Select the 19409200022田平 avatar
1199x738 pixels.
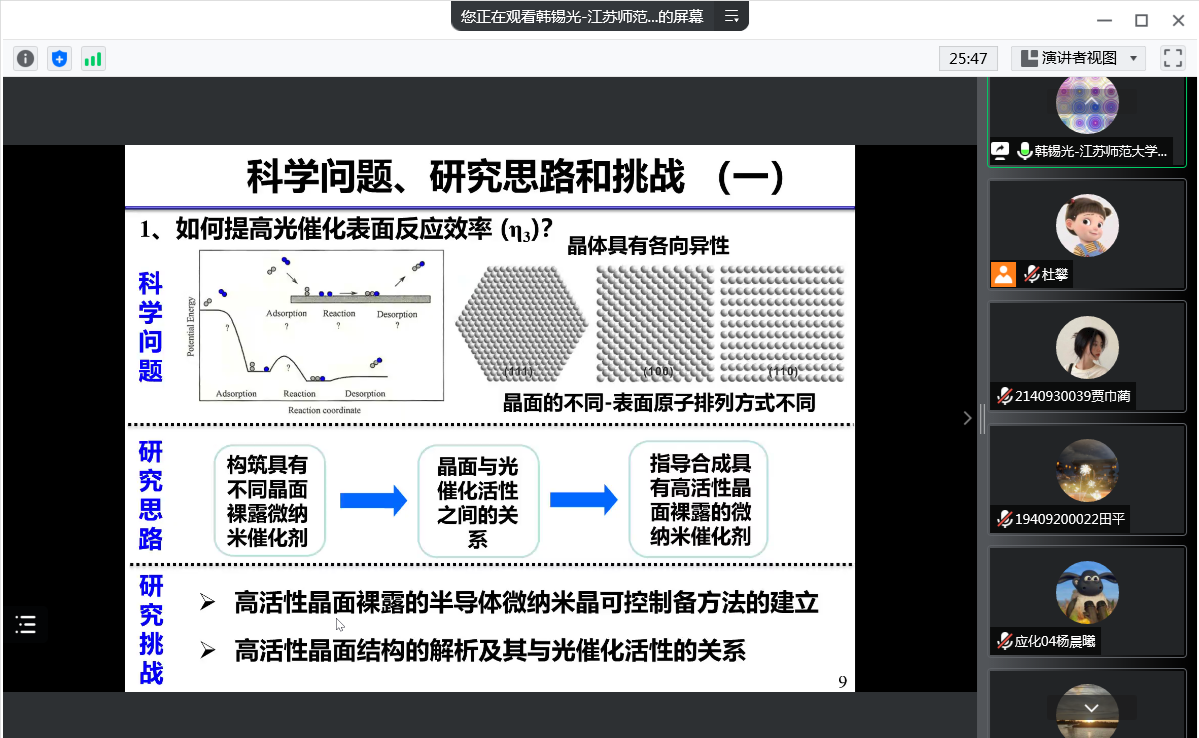click(1087, 470)
